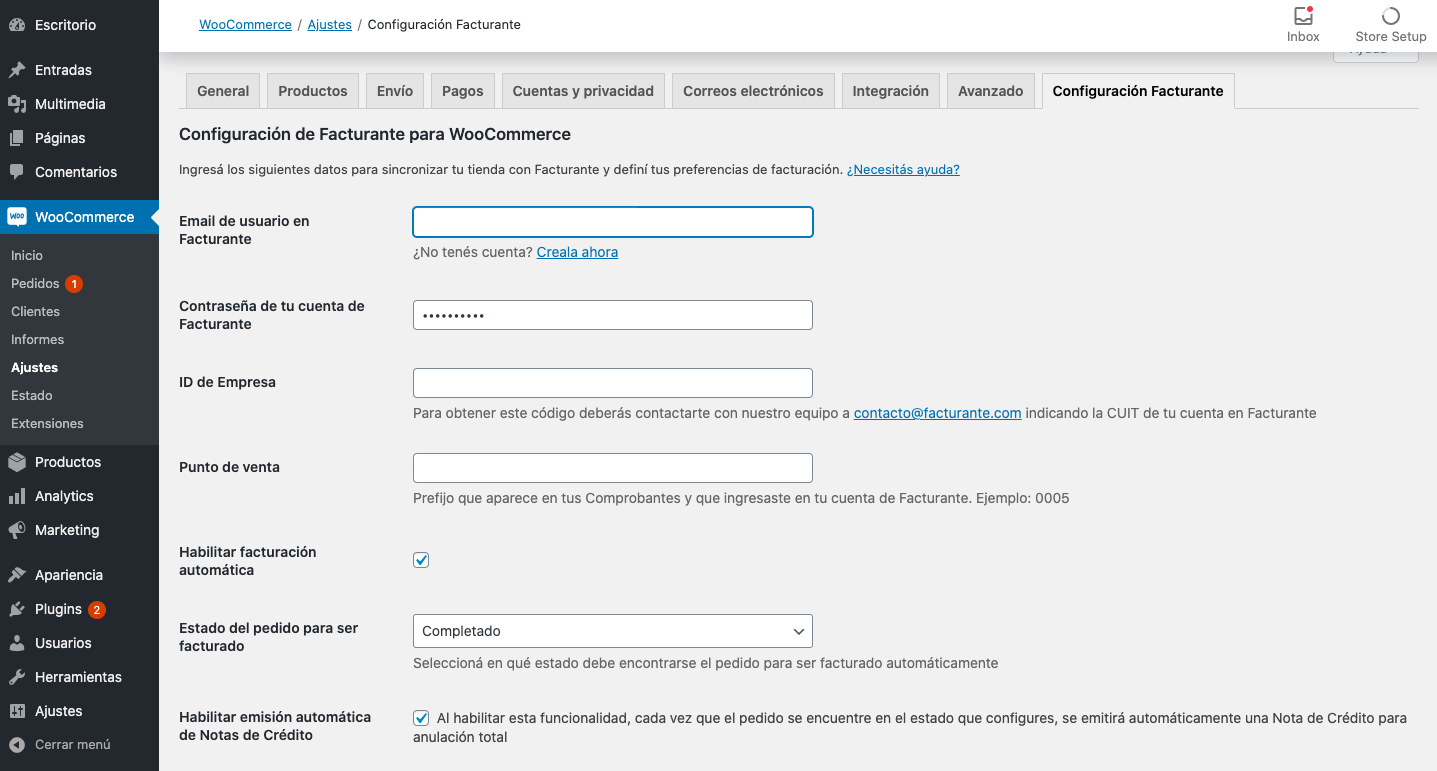
Task: Focus the ID de Empresa field
Action: click(x=613, y=383)
